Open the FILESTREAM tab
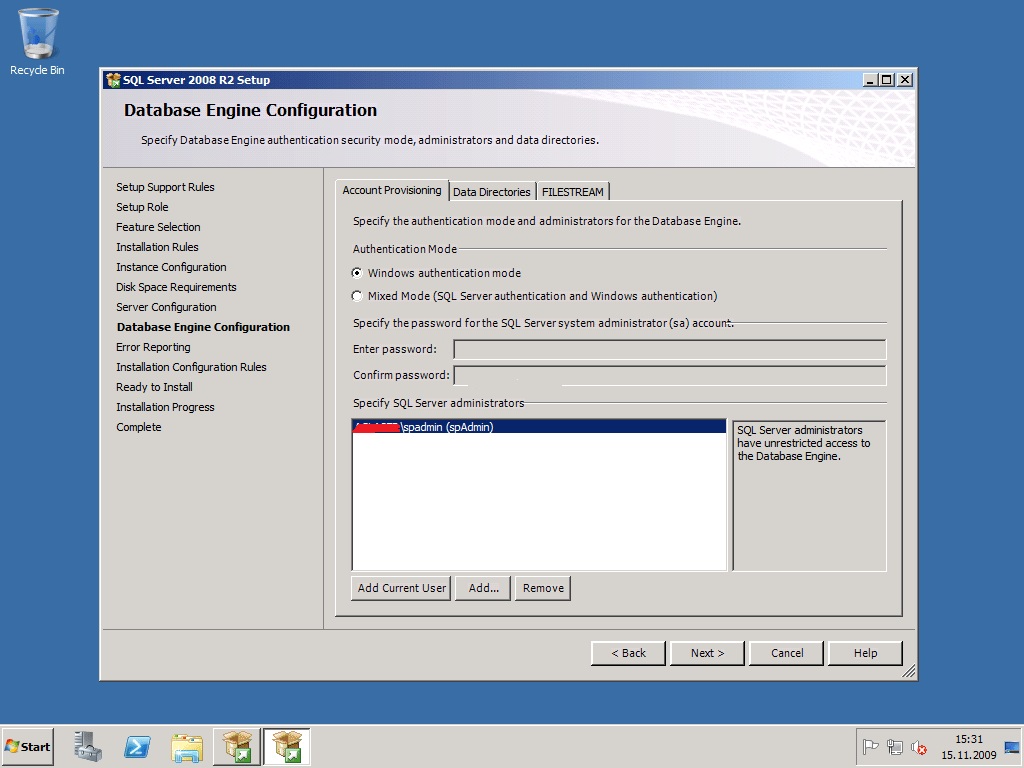The width and height of the screenshot is (1024, 768). pyautogui.click(x=573, y=191)
